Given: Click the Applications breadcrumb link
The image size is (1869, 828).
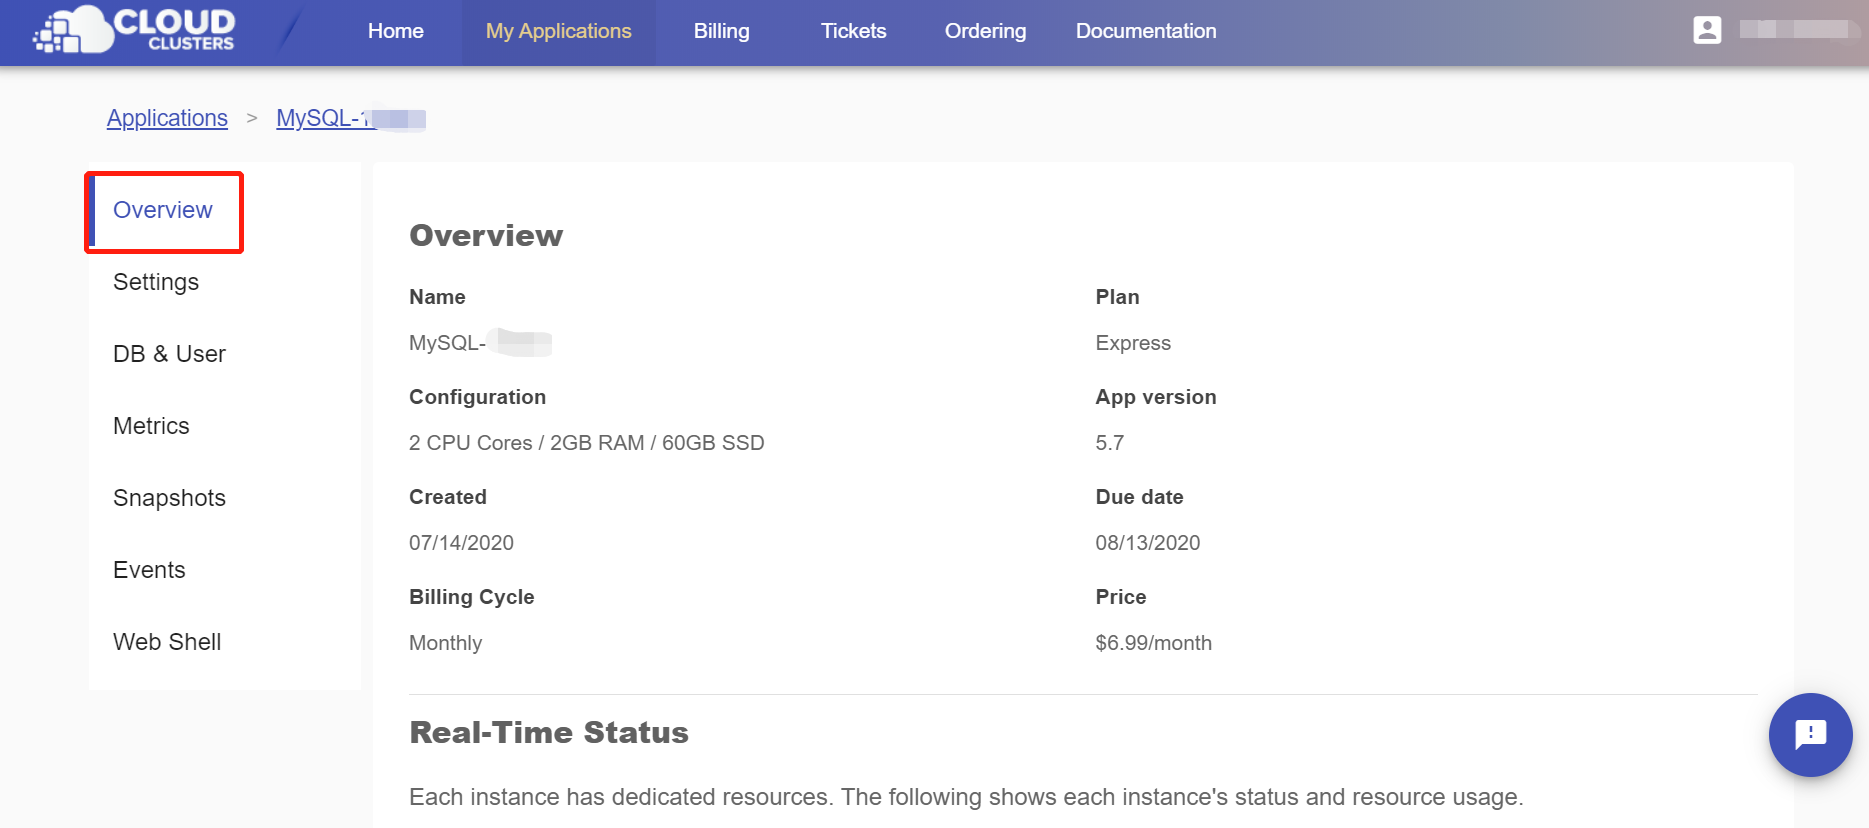Looking at the screenshot, I should point(167,118).
